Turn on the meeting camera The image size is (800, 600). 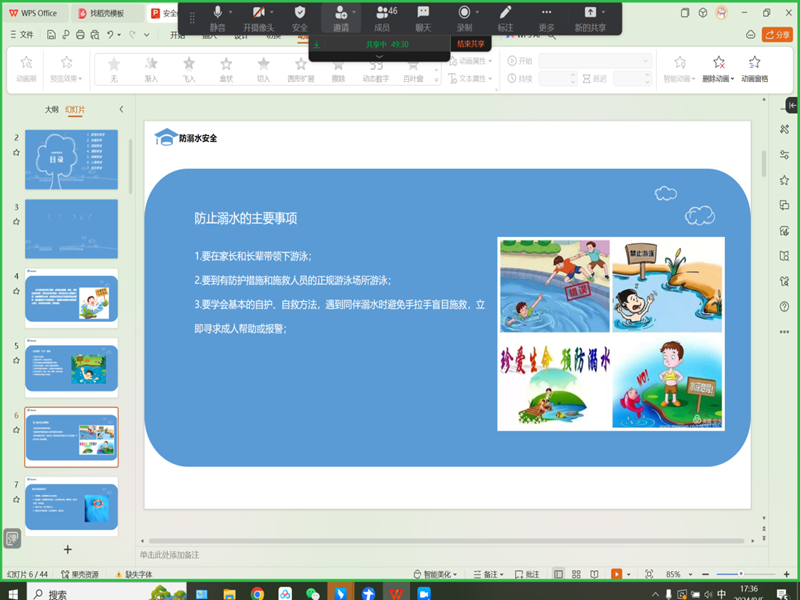(260, 17)
